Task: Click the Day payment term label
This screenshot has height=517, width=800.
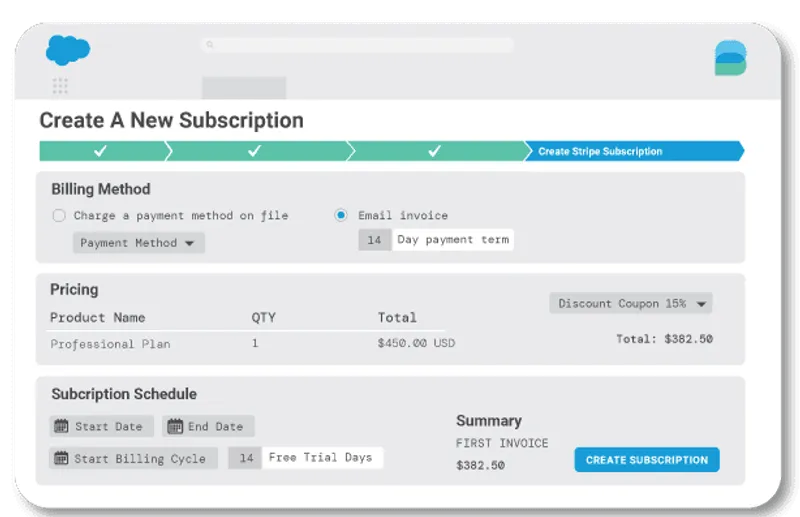Action: point(453,239)
